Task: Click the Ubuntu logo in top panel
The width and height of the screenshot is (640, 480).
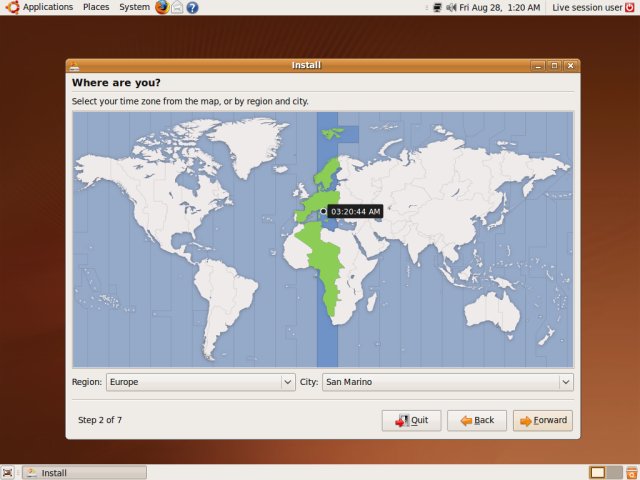Action: click(12, 7)
